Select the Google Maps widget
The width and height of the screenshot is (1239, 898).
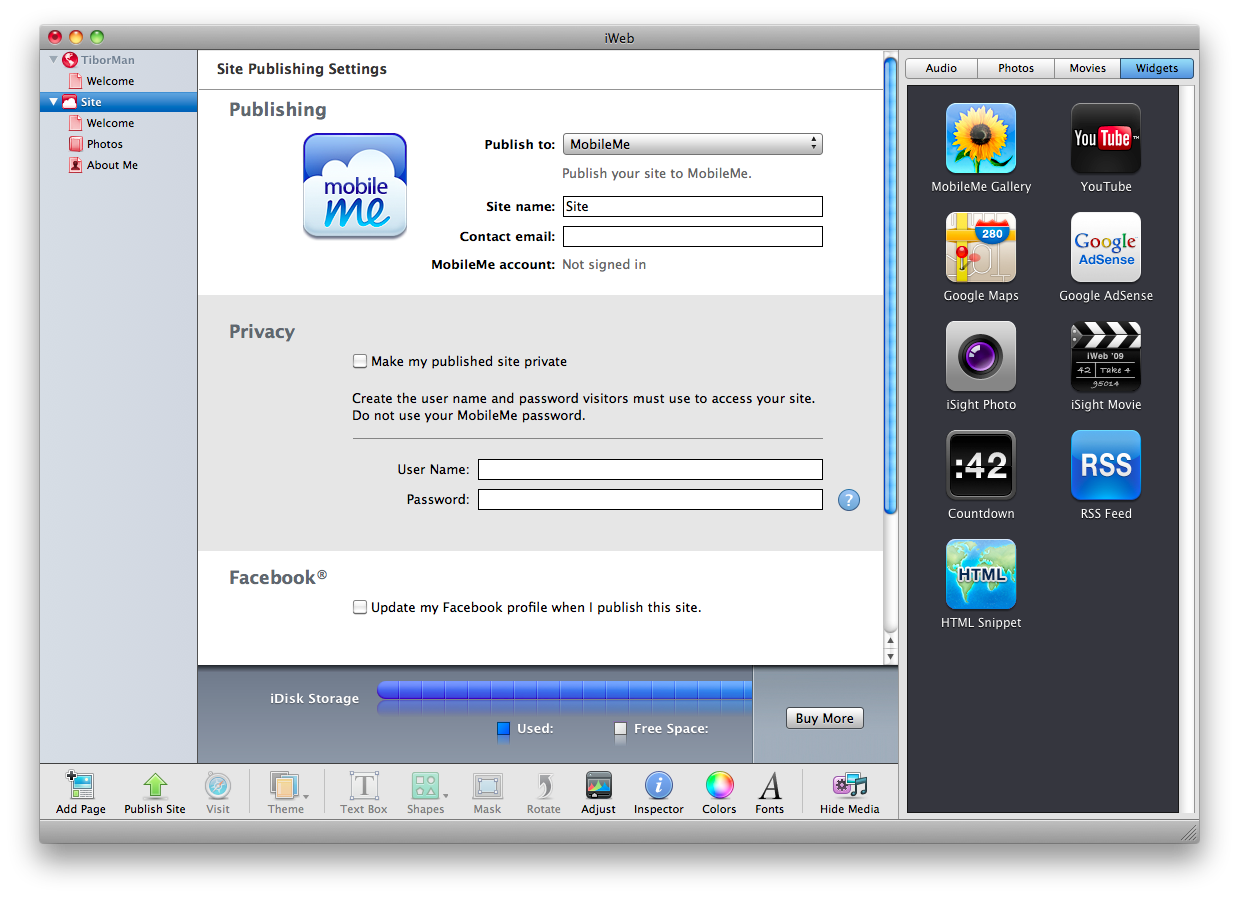[981, 248]
